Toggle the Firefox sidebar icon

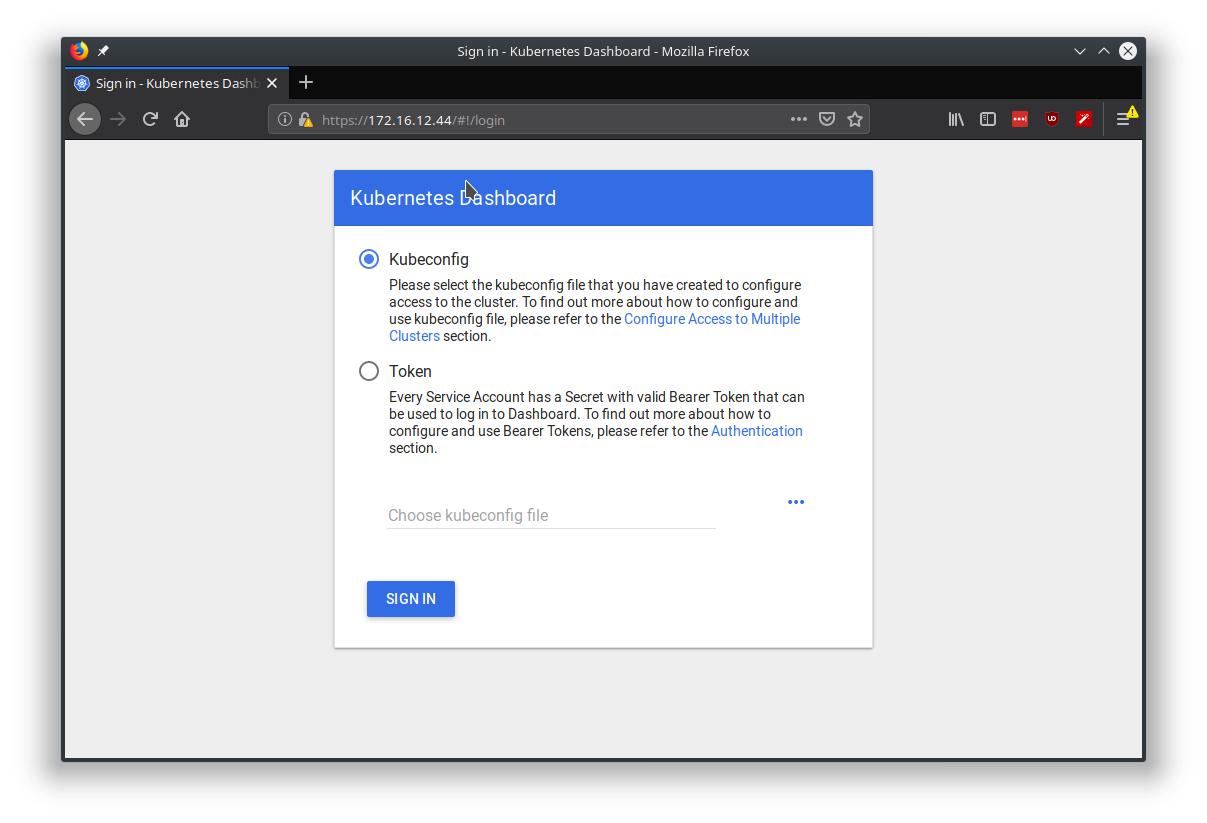click(988, 119)
